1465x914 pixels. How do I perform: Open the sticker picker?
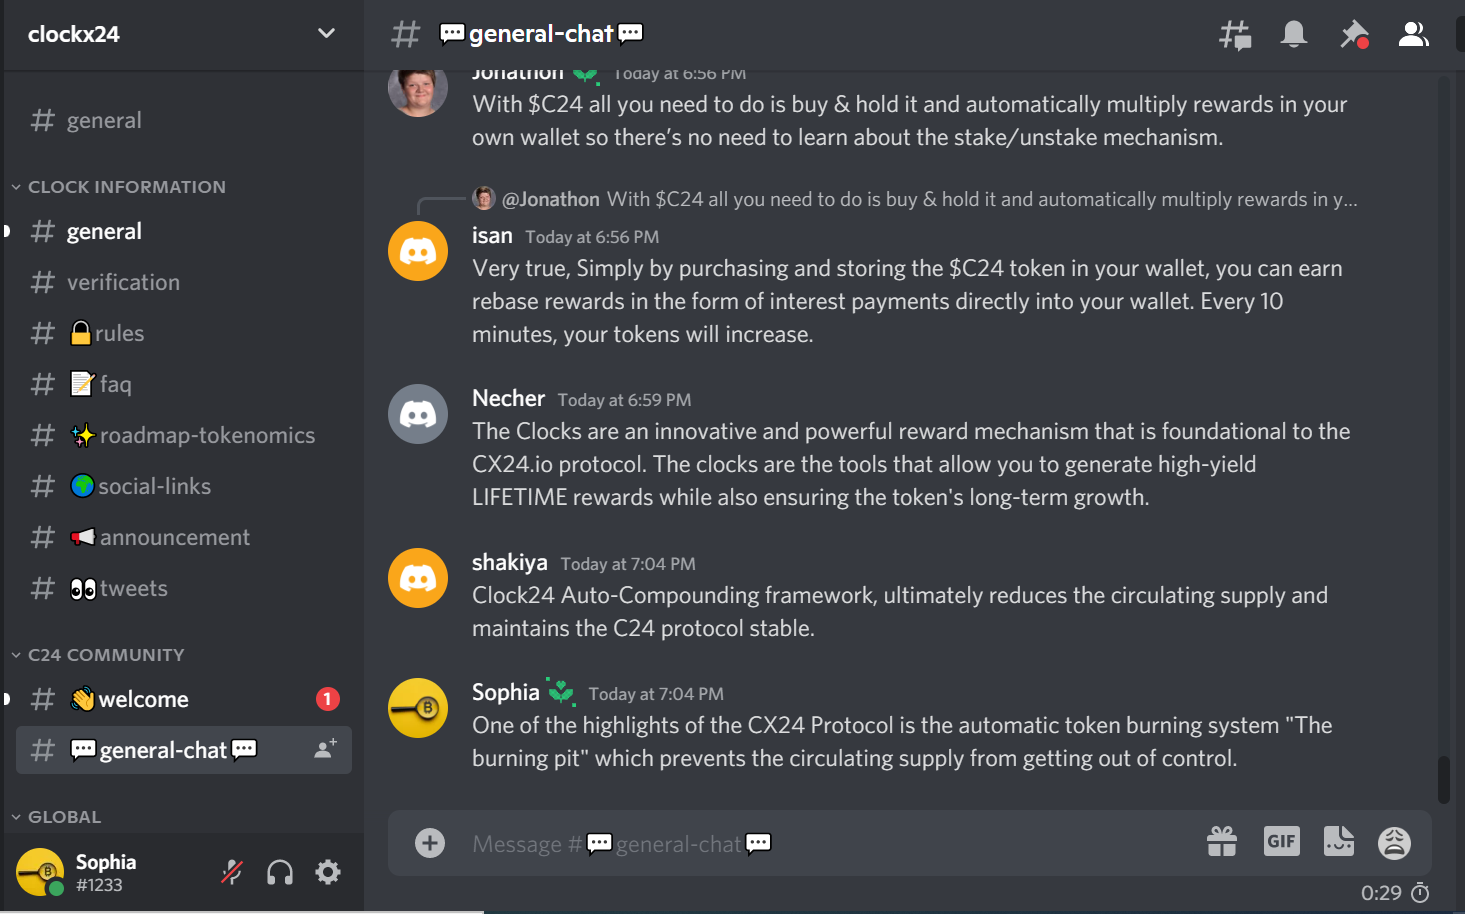pyautogui.click(x=1338, y=842)
